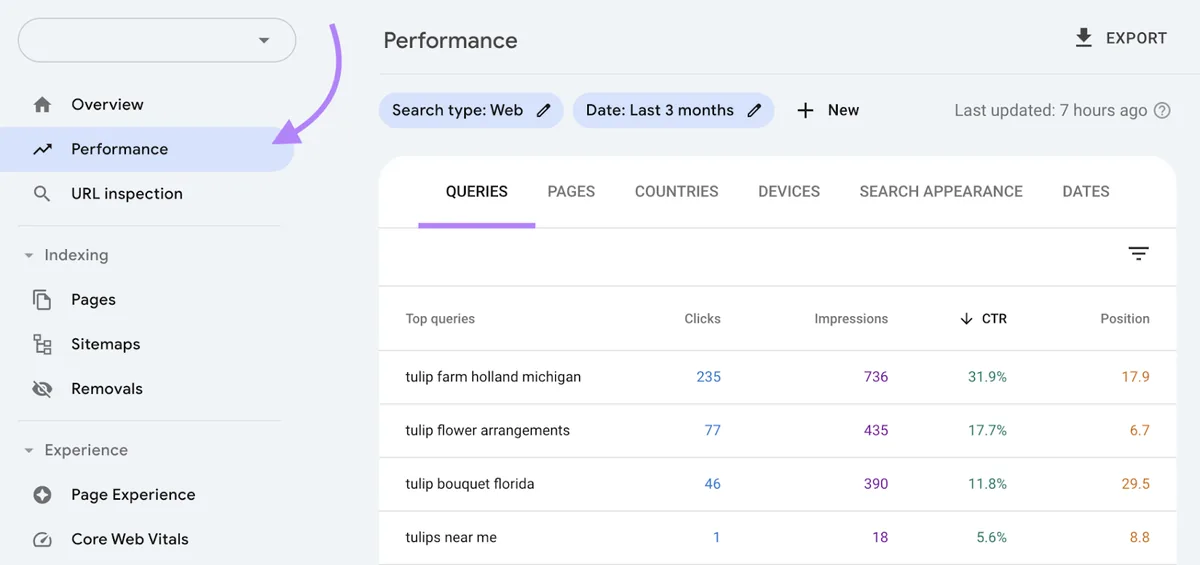Image resolution: width=1200 pixels, height=565 pixels.
Task: Click the table filter rows icon
Action: point(1138,254)
